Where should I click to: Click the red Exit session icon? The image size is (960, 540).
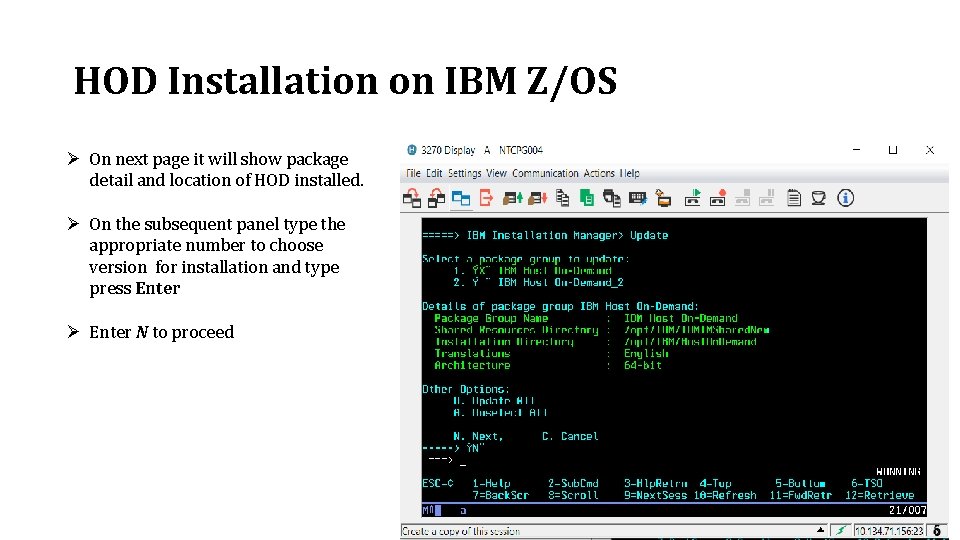(x=486, y=198)
